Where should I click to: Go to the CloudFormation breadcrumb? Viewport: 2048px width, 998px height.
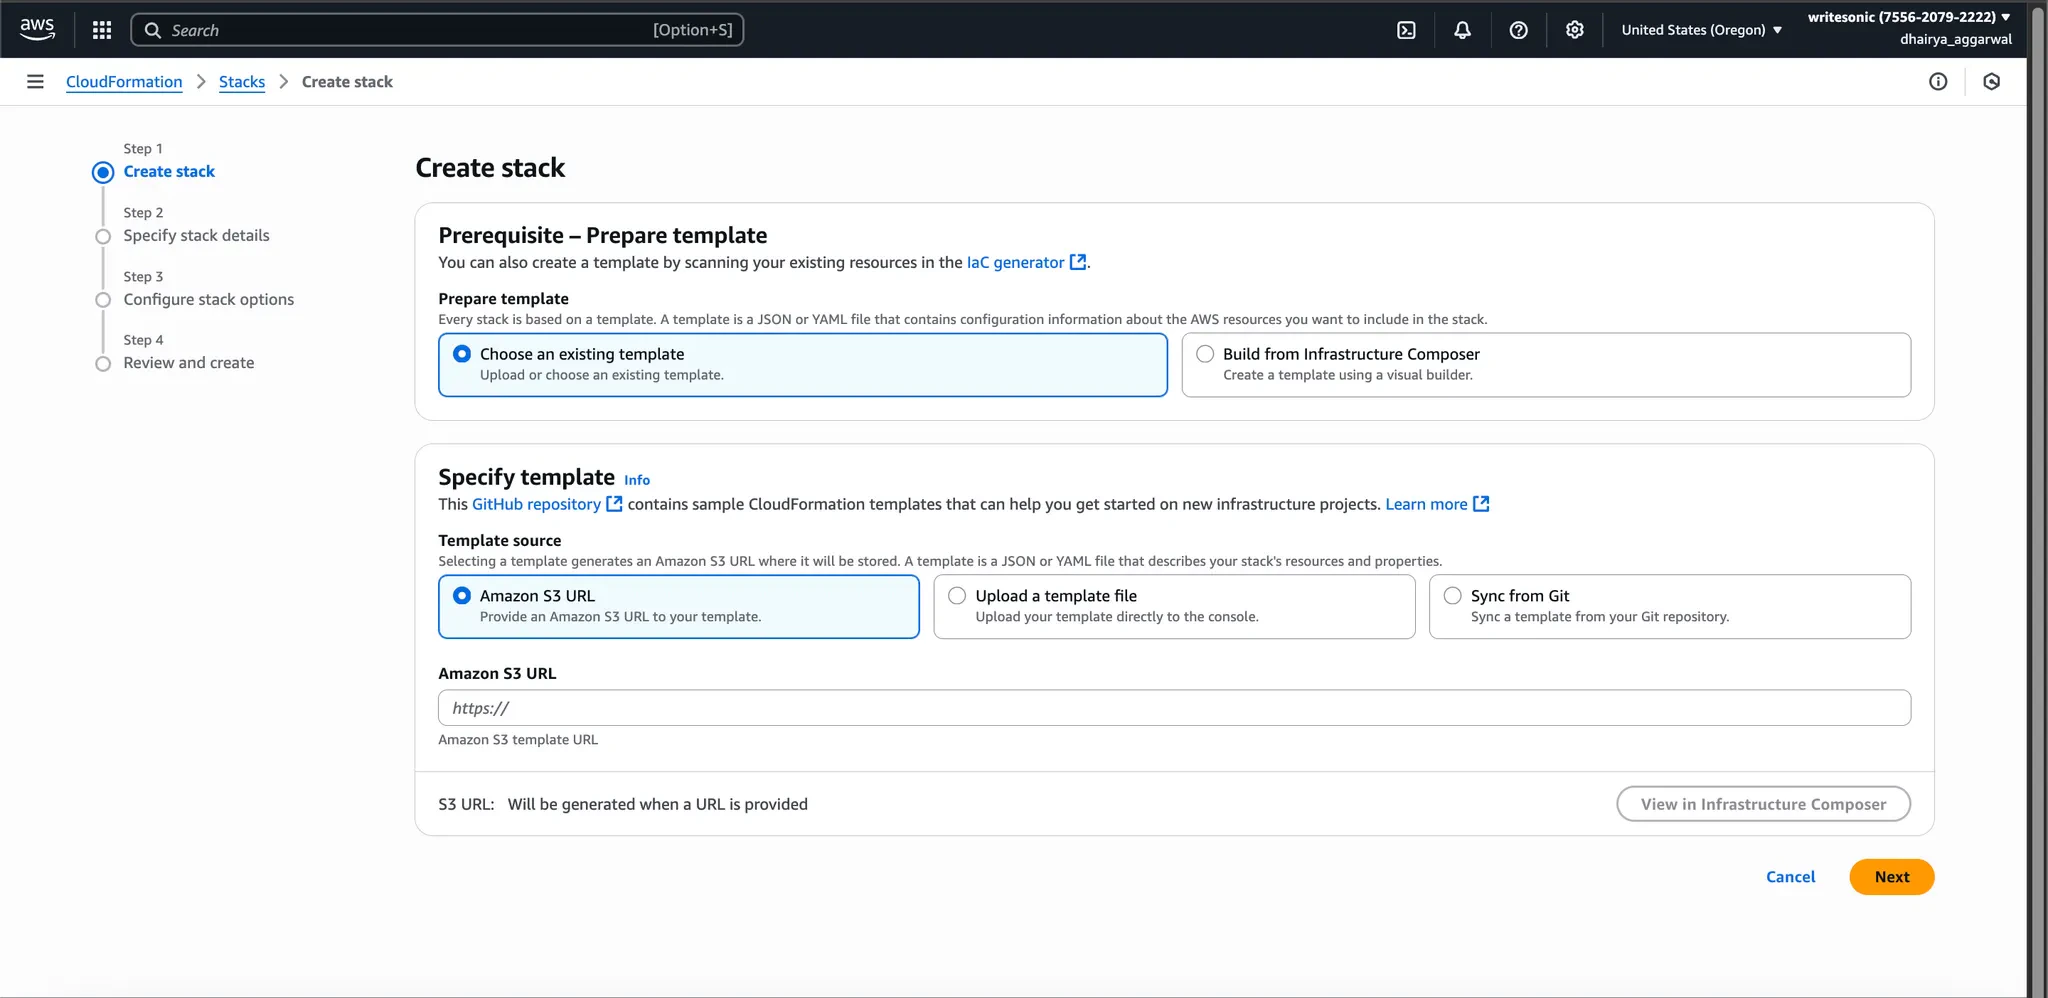click(x=124, y=82)
